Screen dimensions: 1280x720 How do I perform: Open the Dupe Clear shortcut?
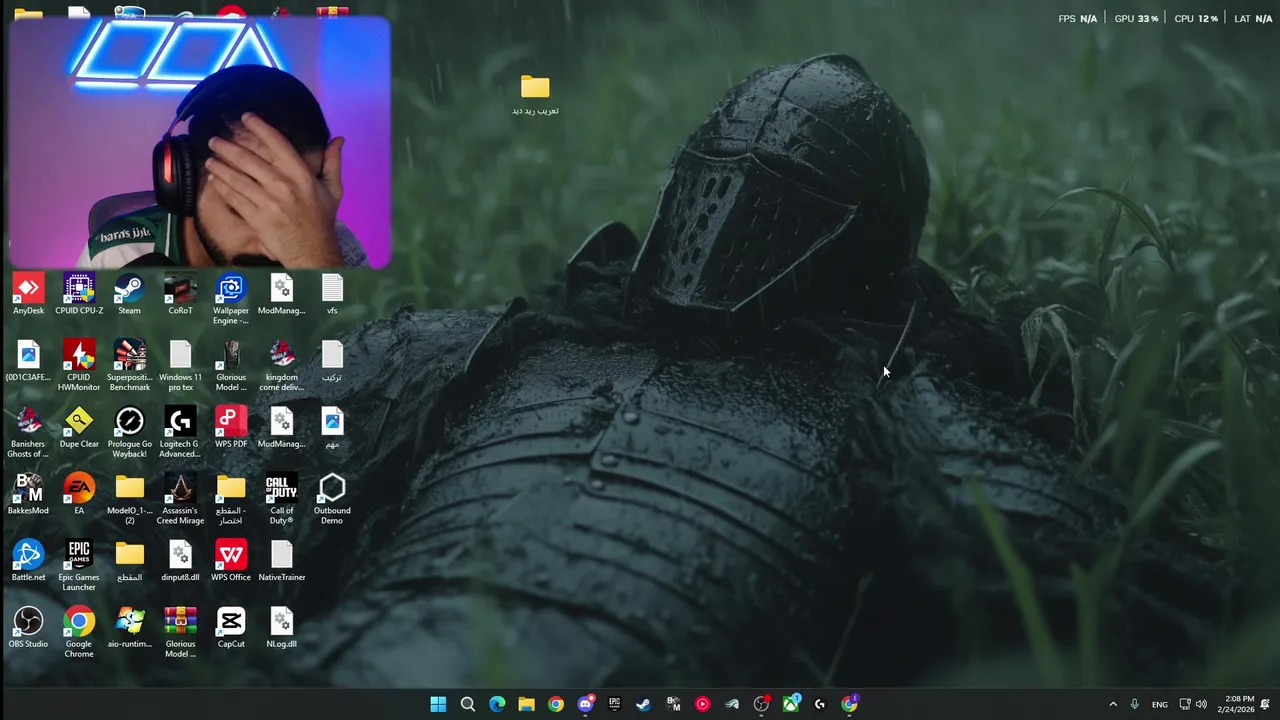click(79, 428)
